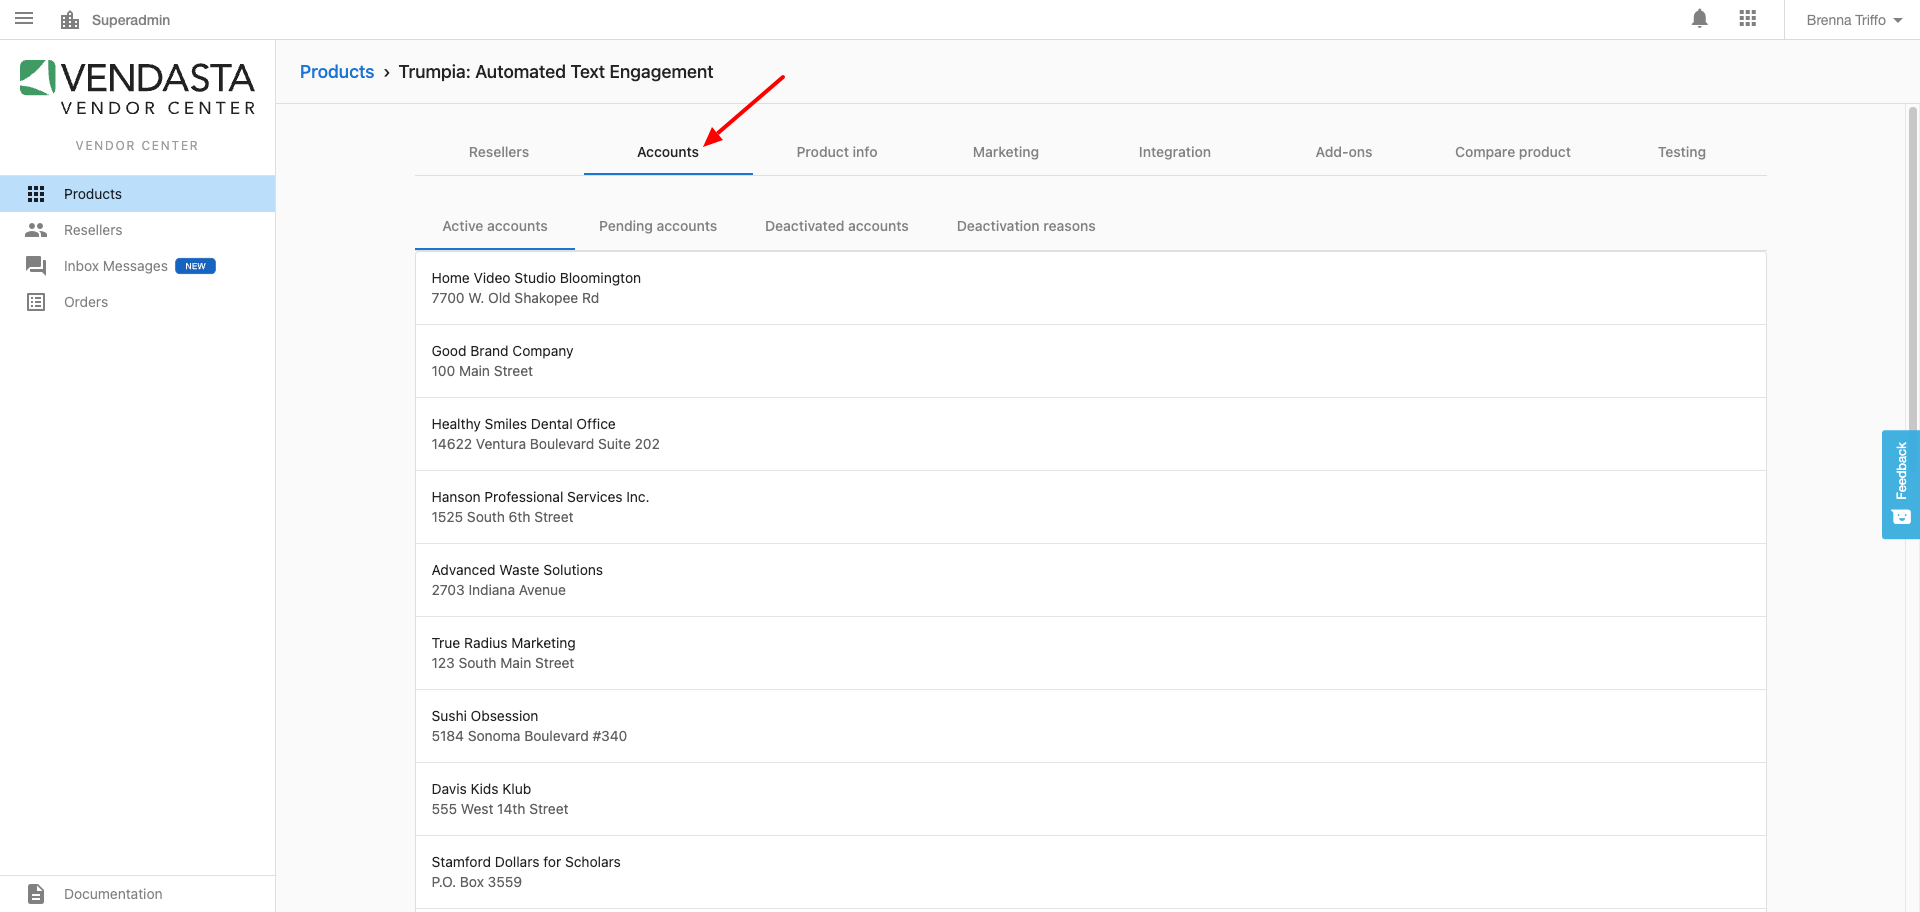The height and width of the screenshot is (912, 1920).
Task: Click the NEW badge beside Inbox Messages
Action: [195, 266]
